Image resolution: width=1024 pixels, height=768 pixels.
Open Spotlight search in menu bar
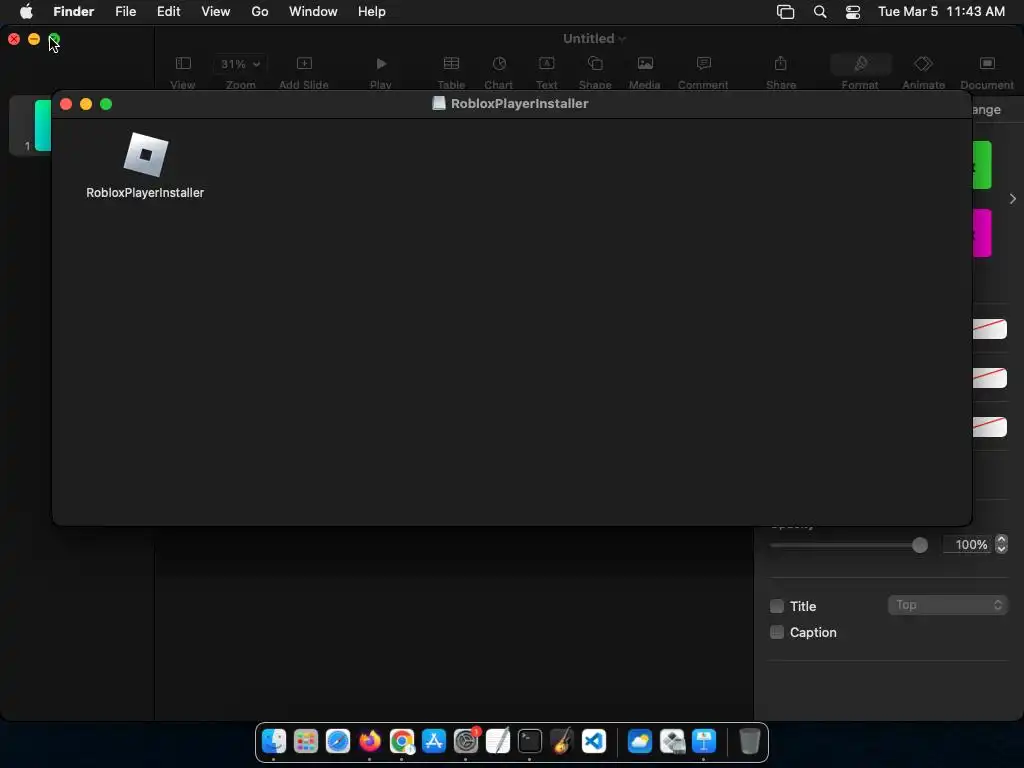pyautogui.click(x=820, y=12)
